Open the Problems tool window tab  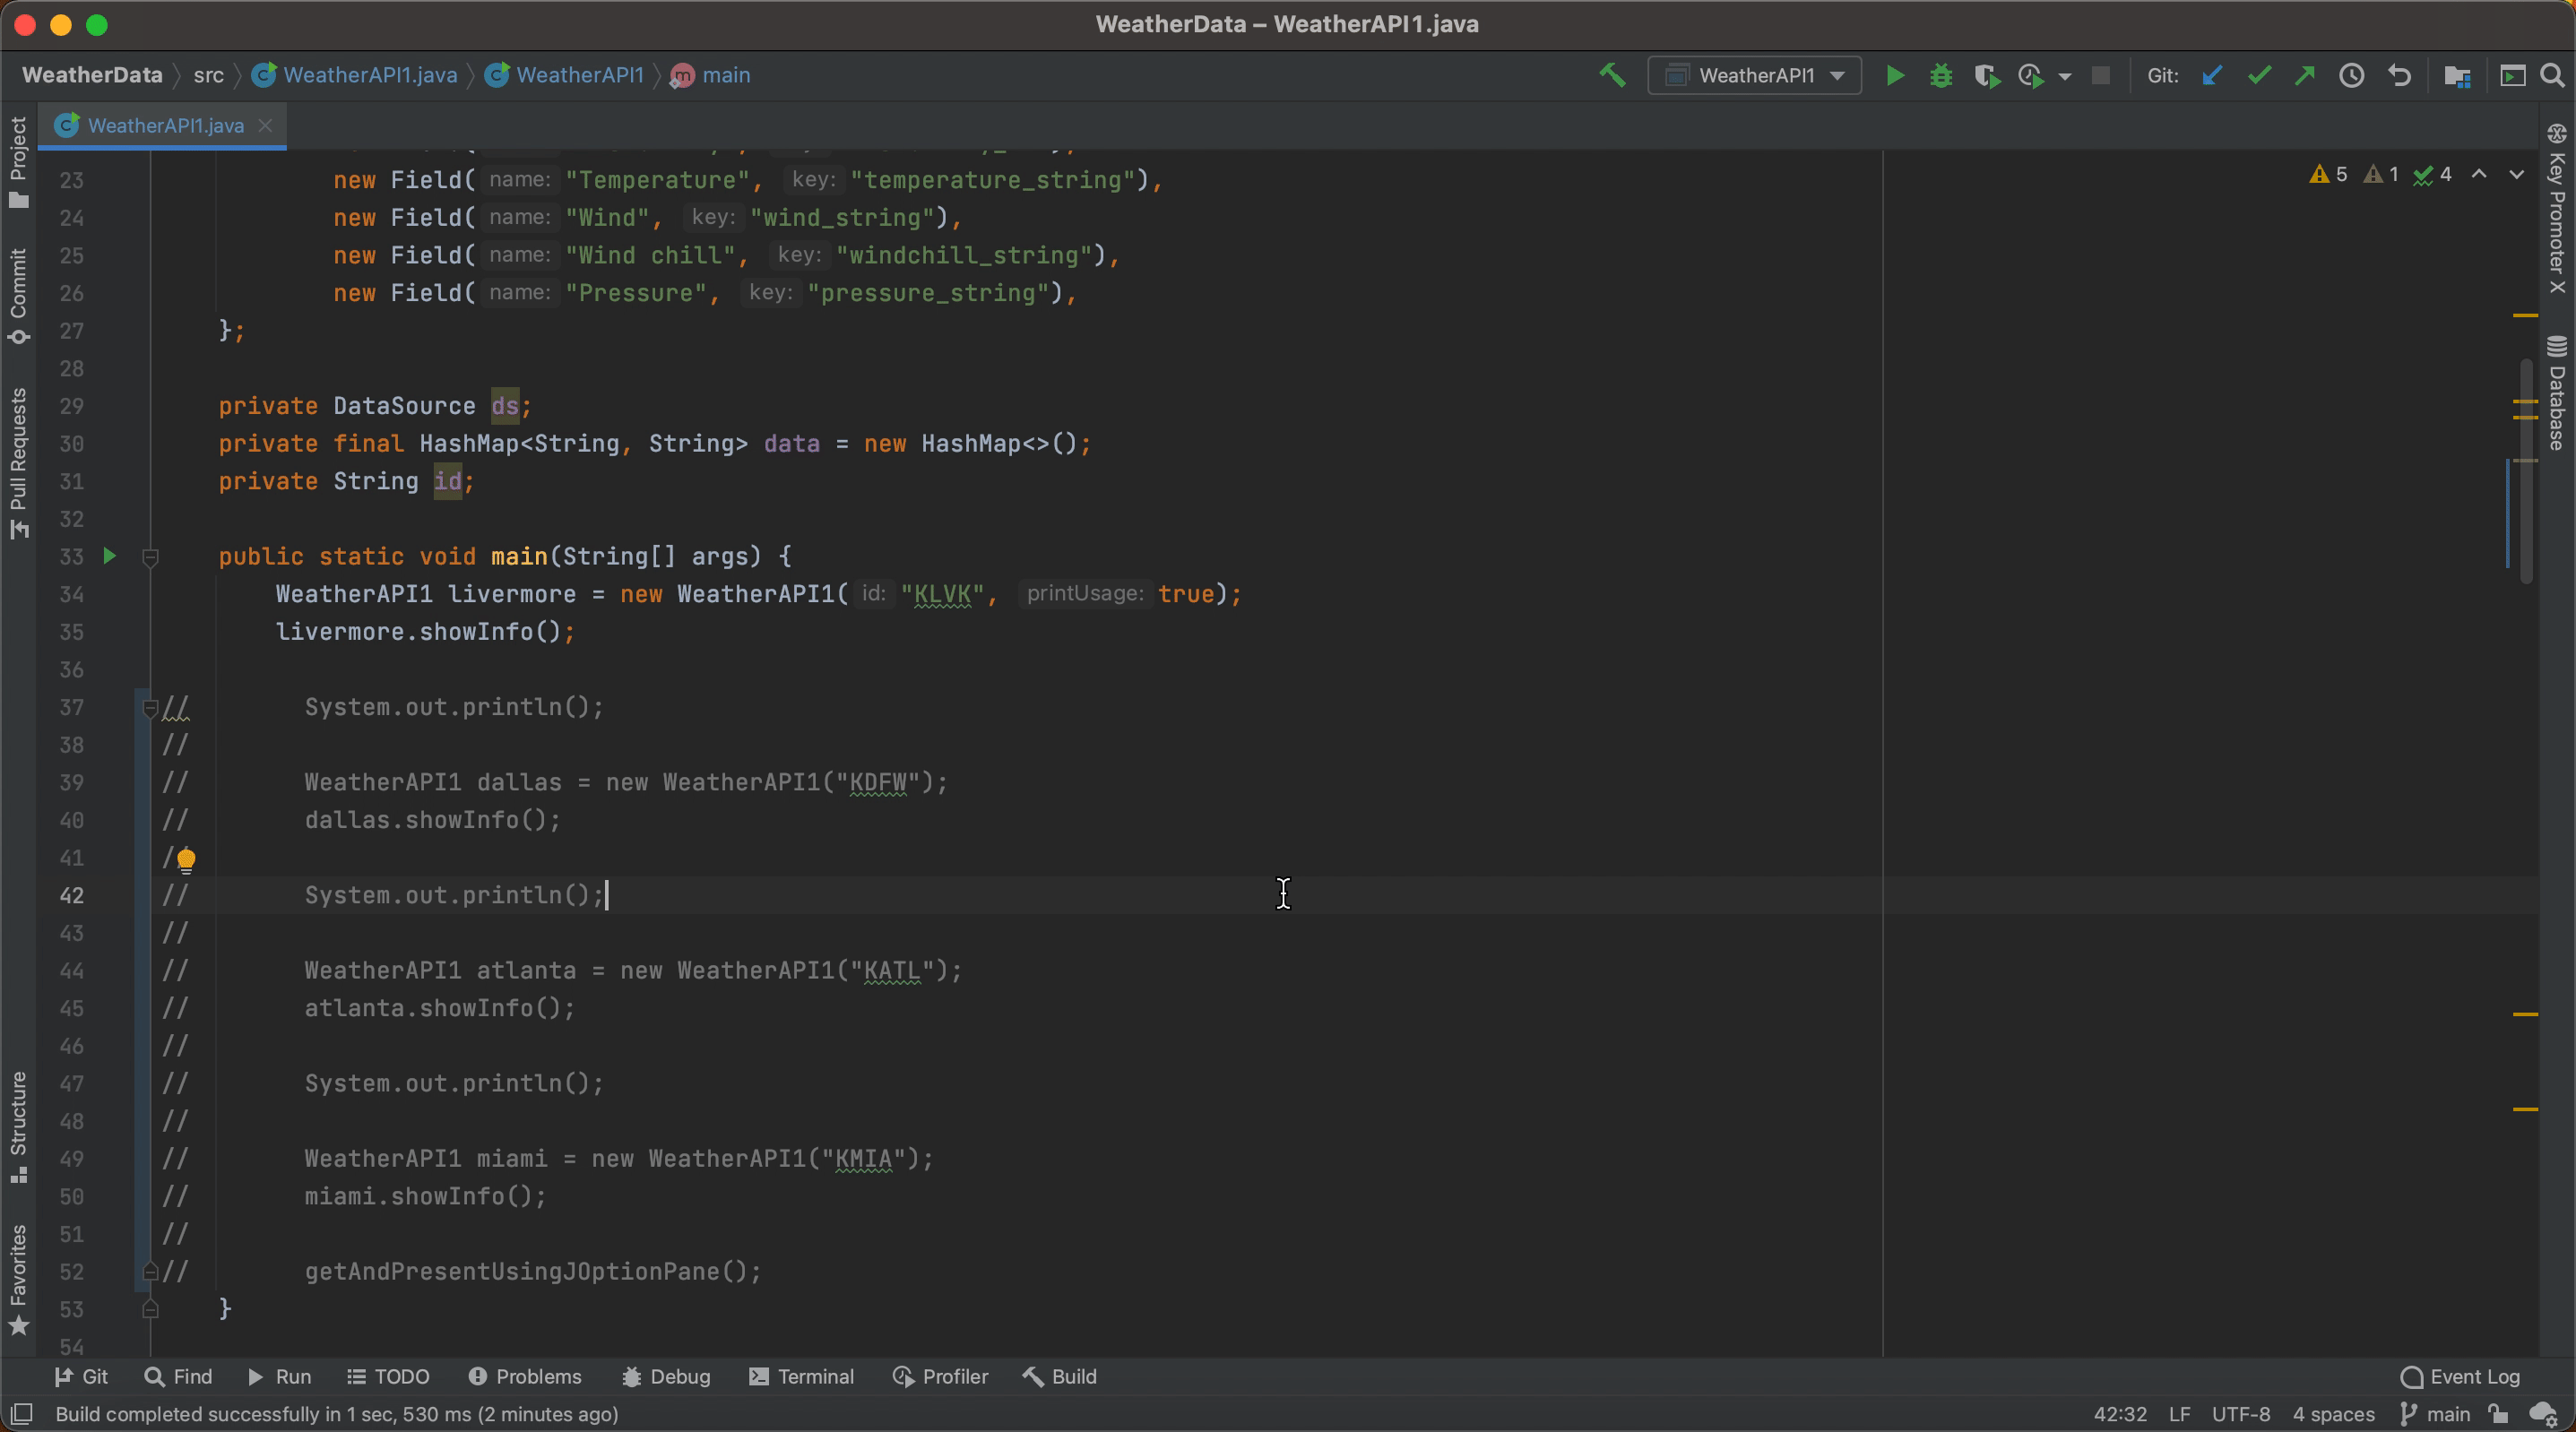(525, 1377)
